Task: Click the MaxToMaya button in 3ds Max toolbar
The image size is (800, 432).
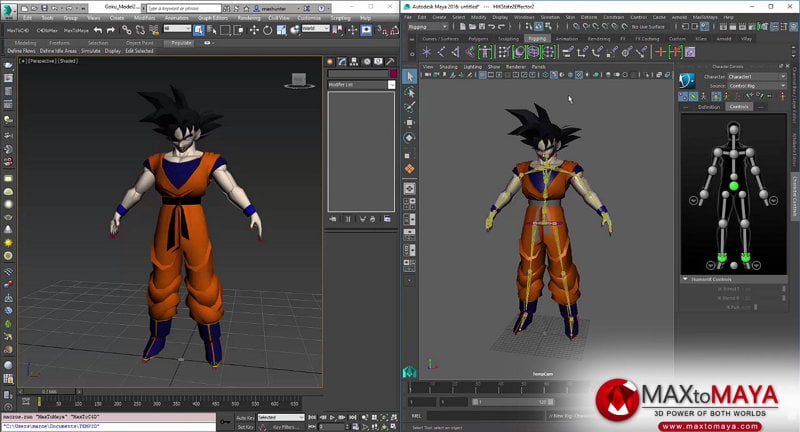Action: [76, 31]
